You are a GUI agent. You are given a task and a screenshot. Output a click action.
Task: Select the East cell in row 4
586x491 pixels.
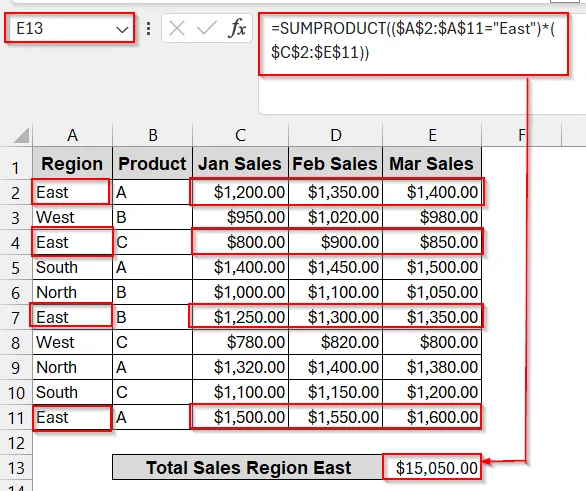point(73,242)
